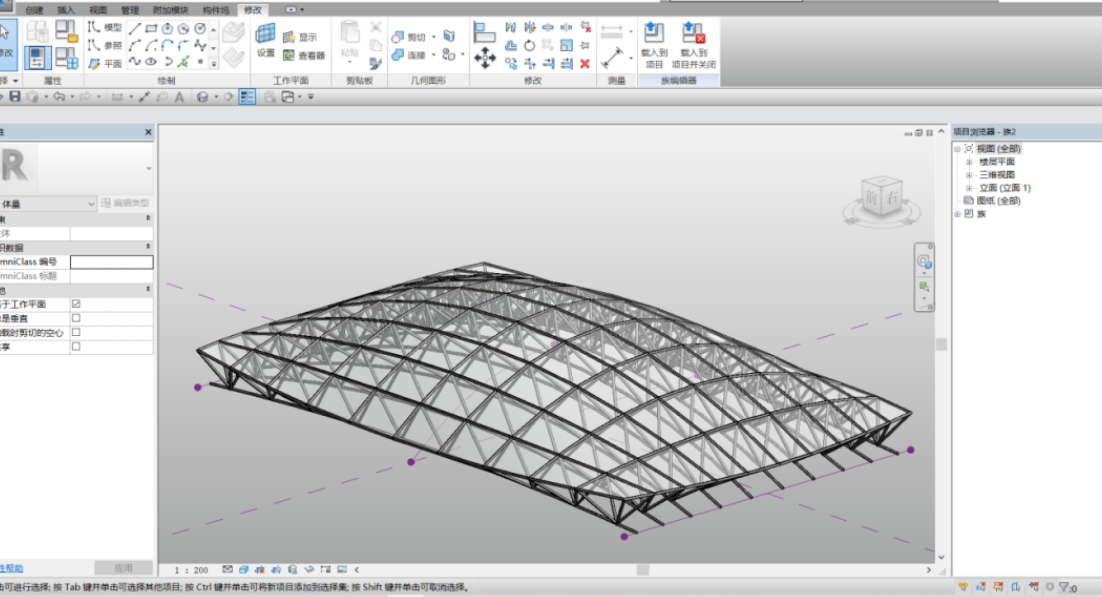Click the Save icon in quick access toolbar

[15, 96]
